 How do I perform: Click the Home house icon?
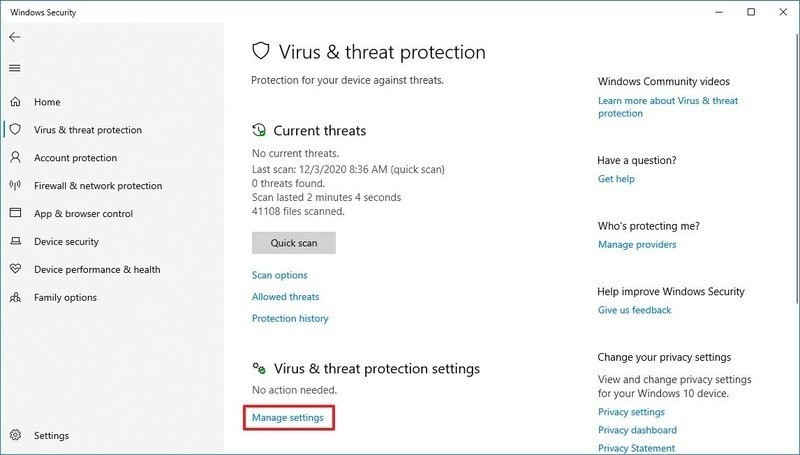[15, 102]
